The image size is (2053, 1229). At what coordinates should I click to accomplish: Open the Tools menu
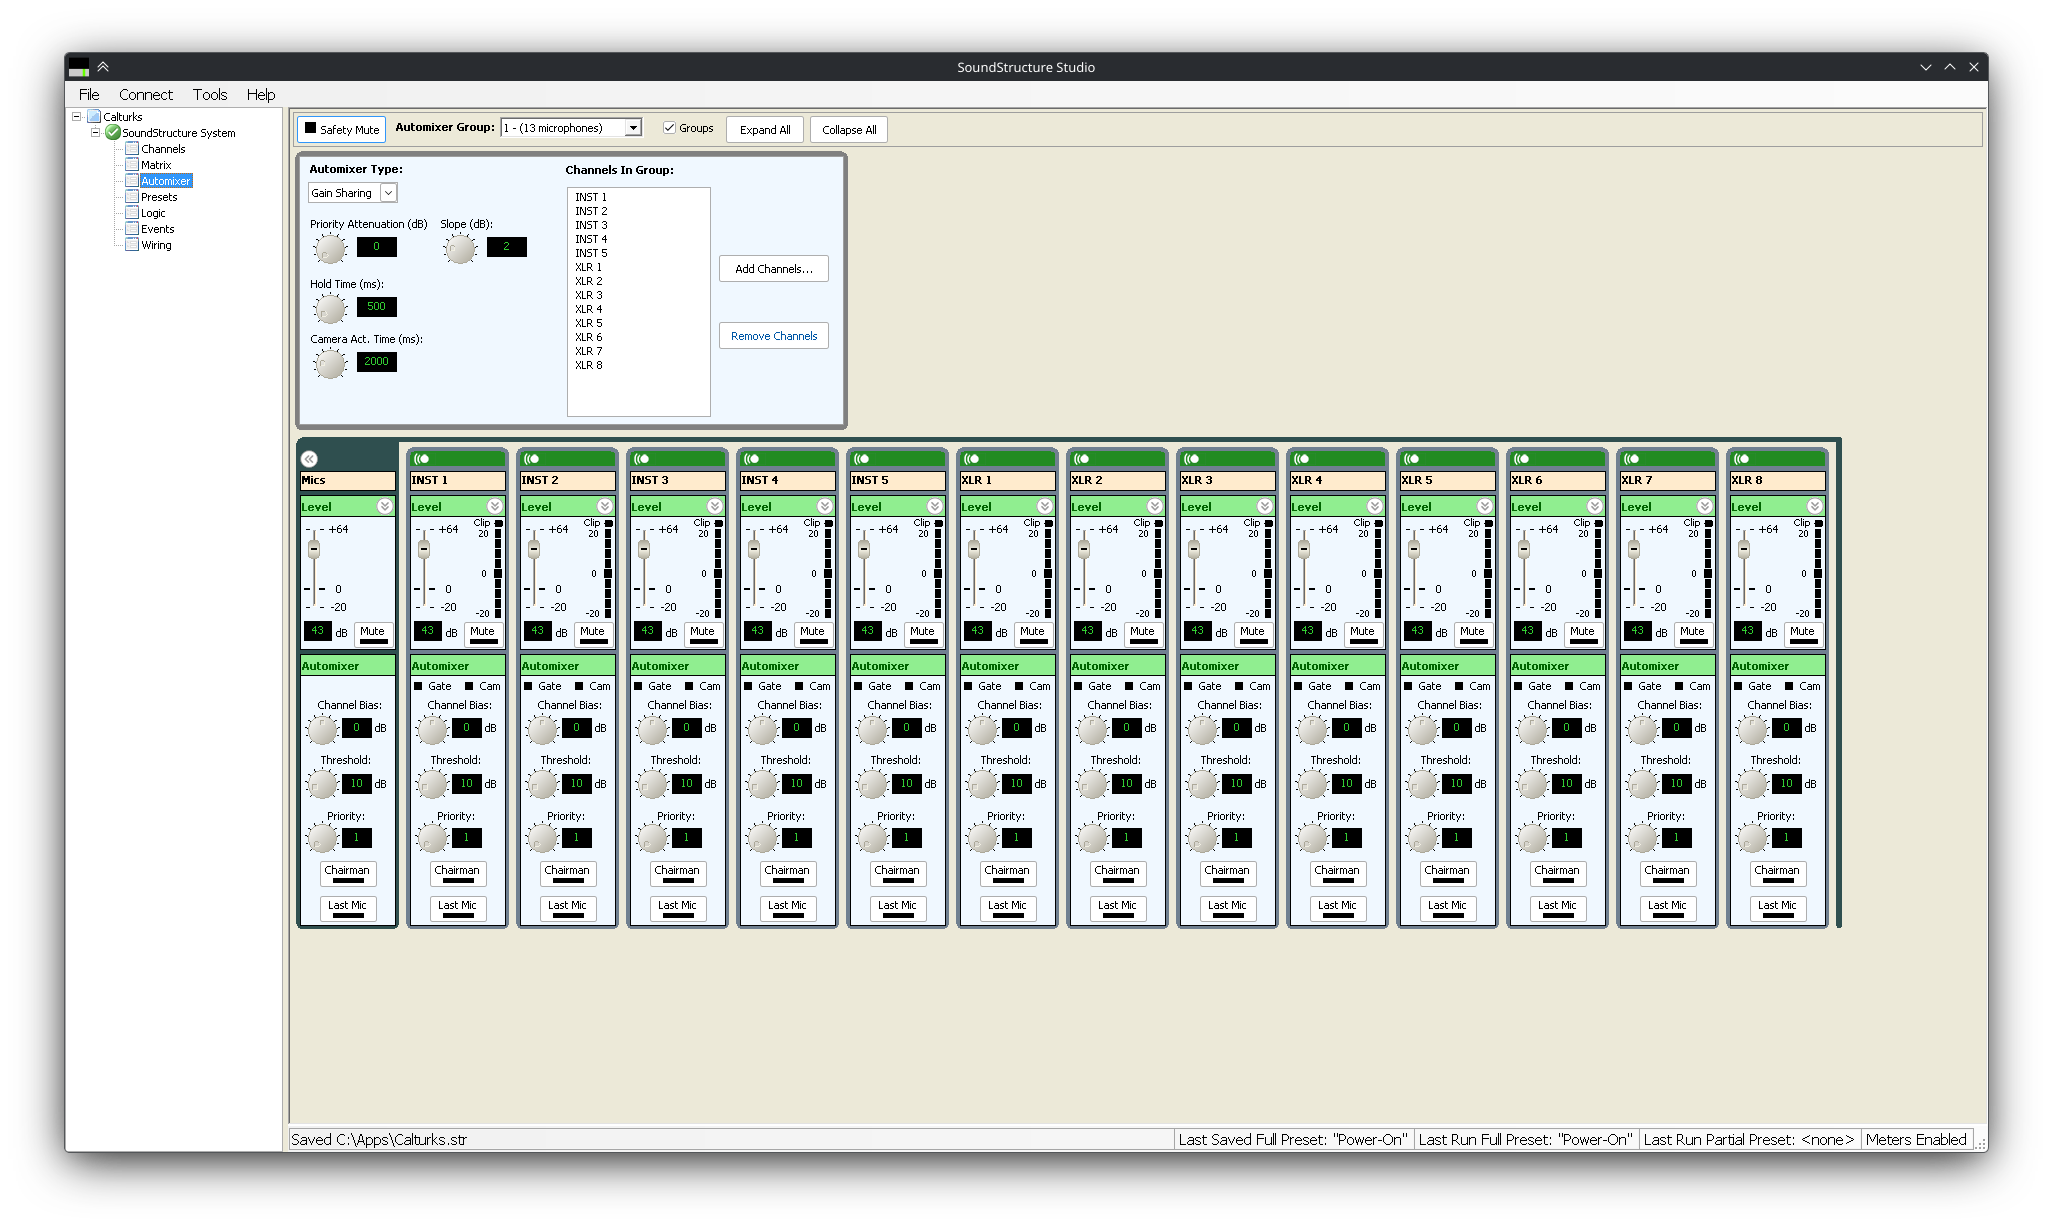[x=209, y=95]
